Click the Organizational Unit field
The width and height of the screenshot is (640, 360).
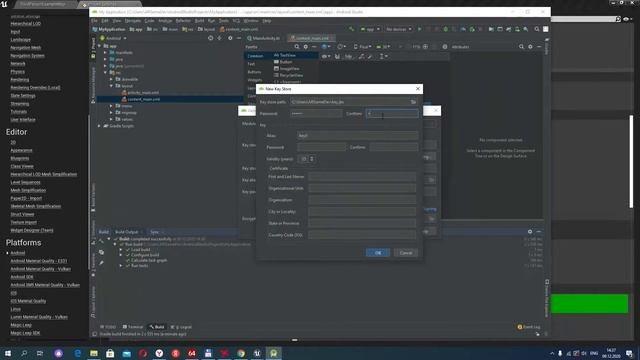(362, 188)
